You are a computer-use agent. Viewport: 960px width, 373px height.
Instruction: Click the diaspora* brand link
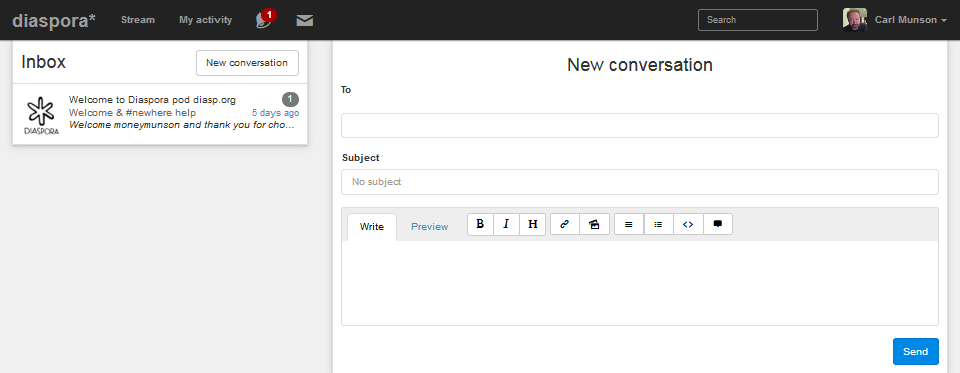pos(54,20)
